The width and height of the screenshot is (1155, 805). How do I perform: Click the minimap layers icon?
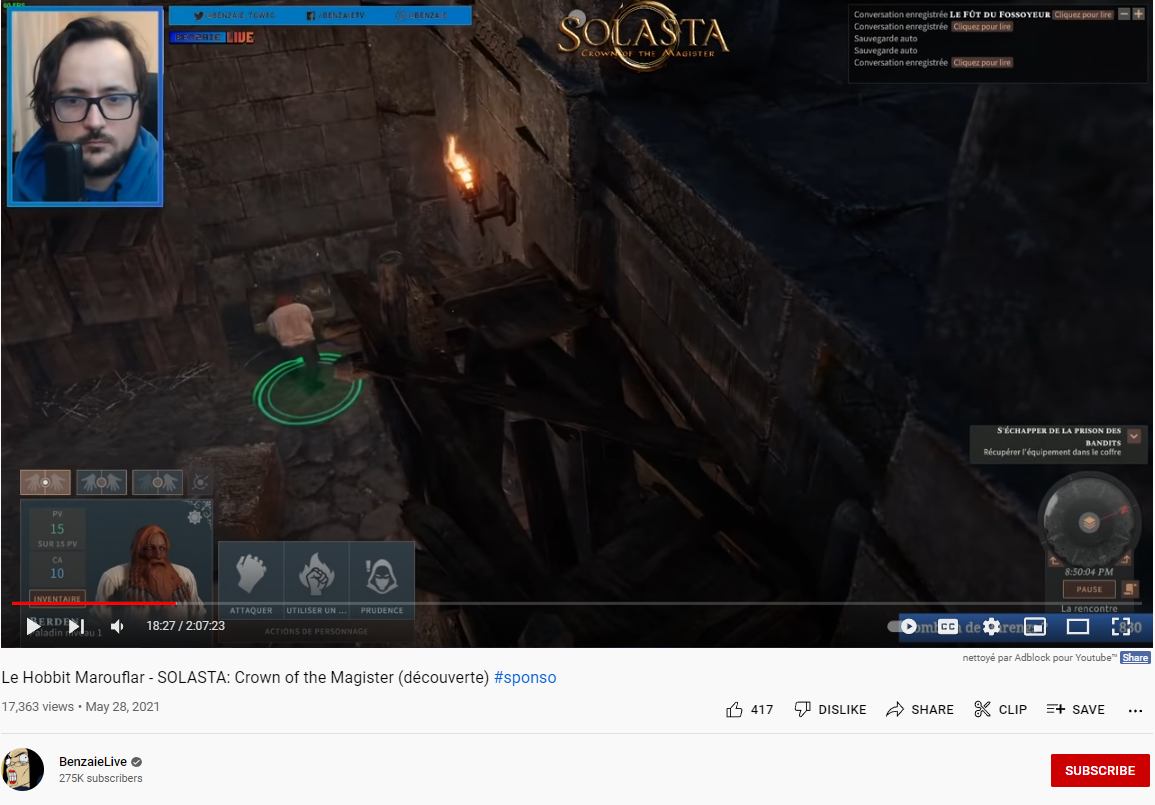pos(1089,523)
